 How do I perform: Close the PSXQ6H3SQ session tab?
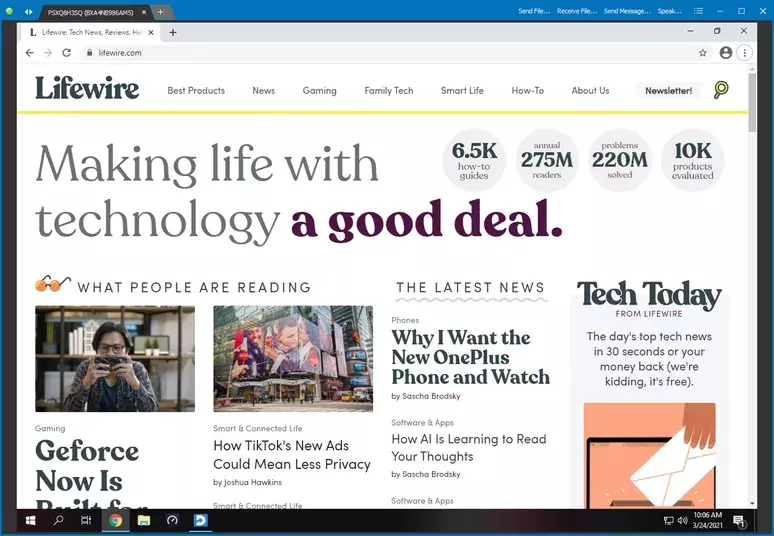(144, 12)
